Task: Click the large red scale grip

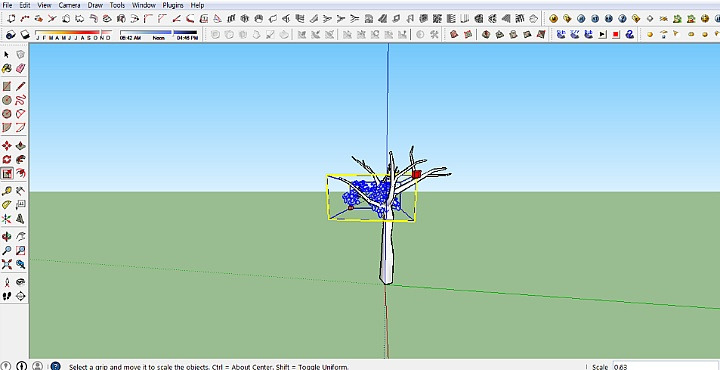Action: click(x=416, y=174)
